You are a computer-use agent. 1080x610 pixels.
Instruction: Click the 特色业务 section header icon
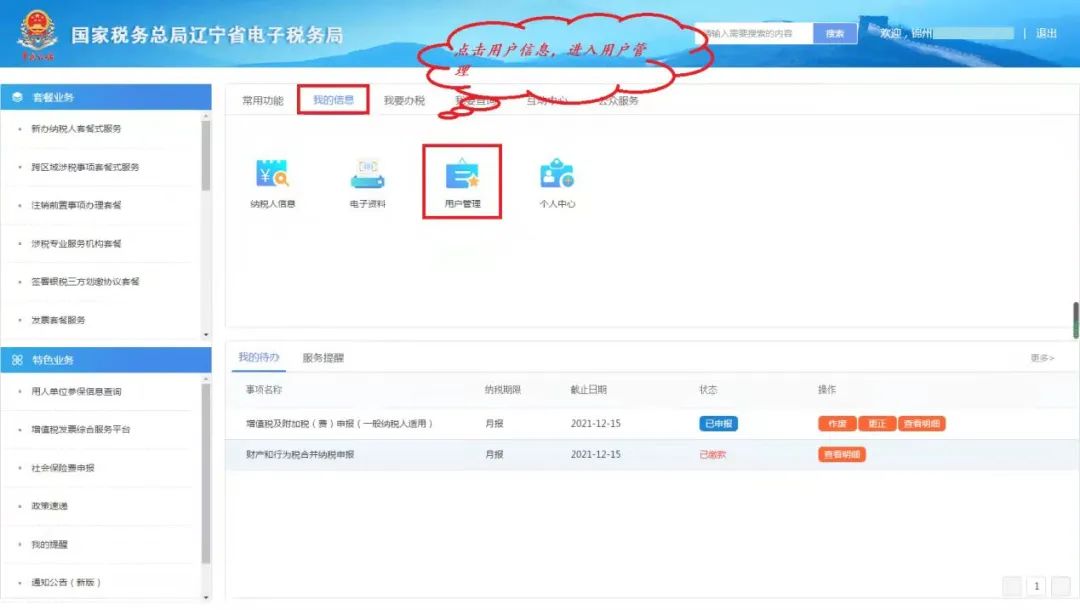tap(17, 359)
